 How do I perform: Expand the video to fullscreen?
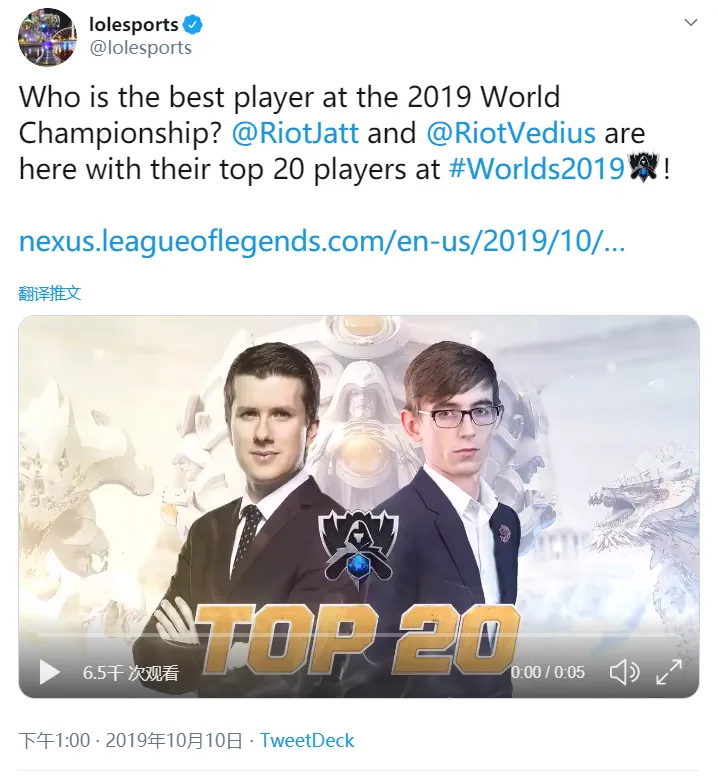(669, 672)
